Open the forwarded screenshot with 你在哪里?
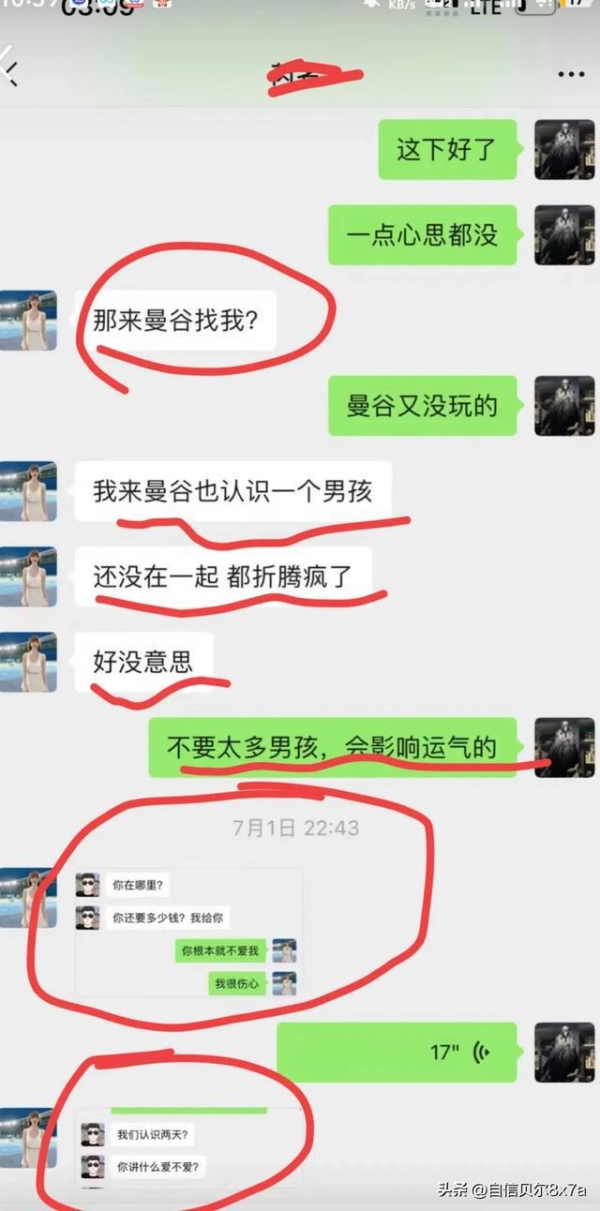This screenshot has height=1211, width=600. tap(188, 932)
